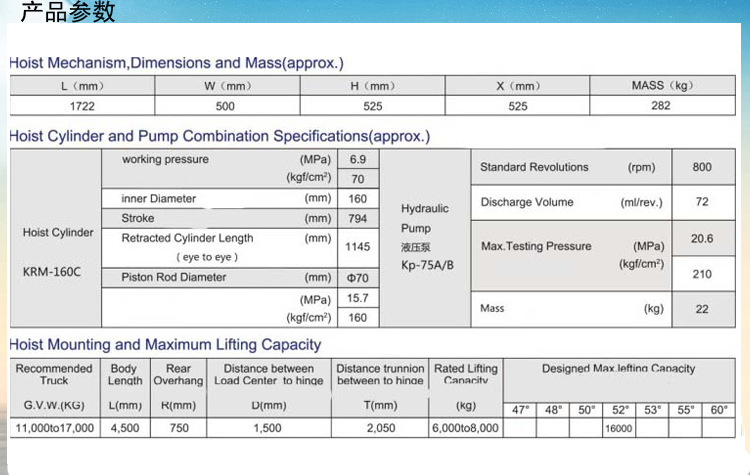Viewport: 750px width, 475px height.
Task: Select the pump Mass value 22
Action: (x=702, y=309)
